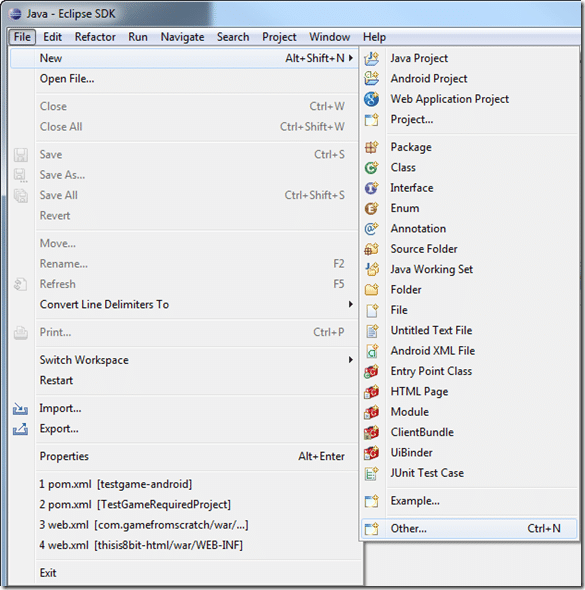This screenshot has height=590, width=585.
Task: Click the Web Application Project globe icon
Action: point(371,99)
